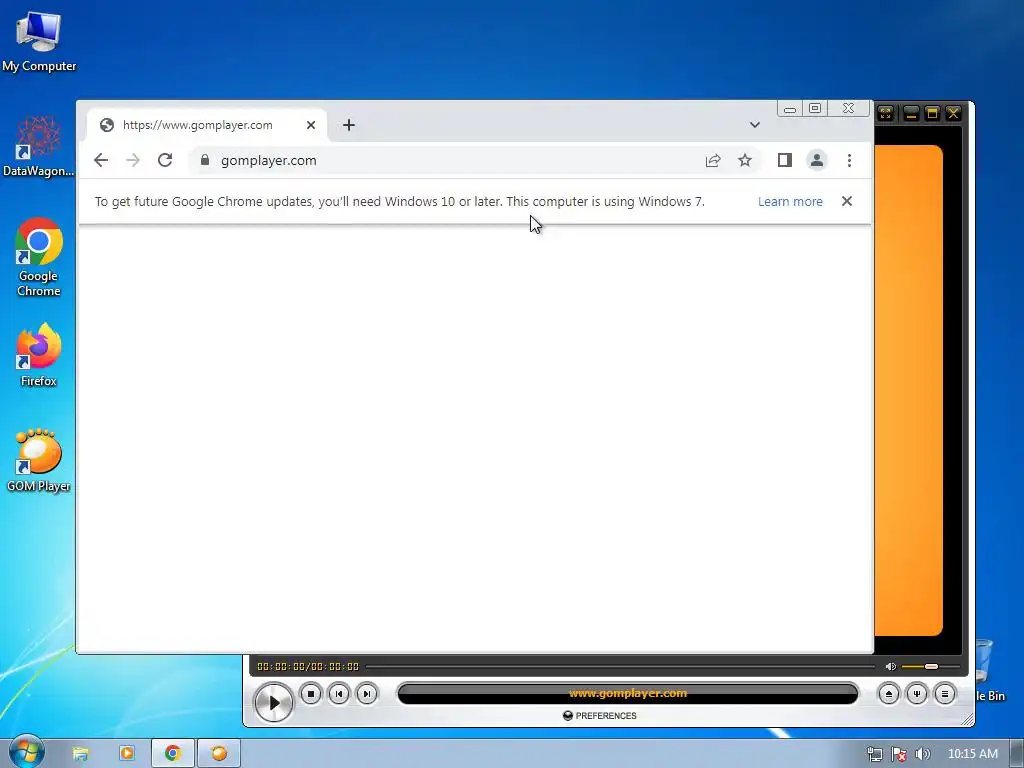Select the https://www.gomplayer.com tab
Screen dimensions: 1024x768
point(207,125)
